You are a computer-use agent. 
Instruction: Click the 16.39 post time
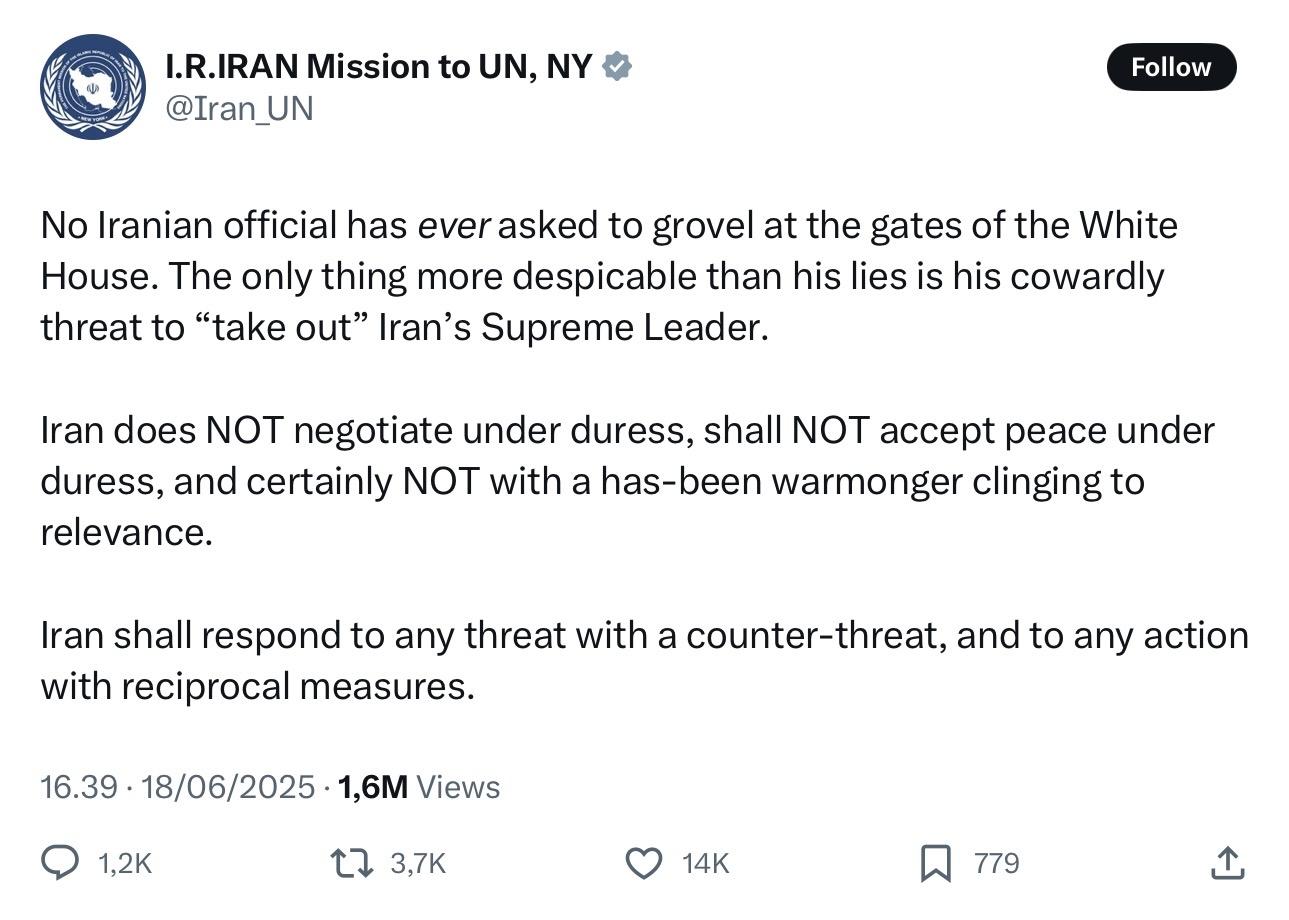pyautogui.click(x=78, y=787)
